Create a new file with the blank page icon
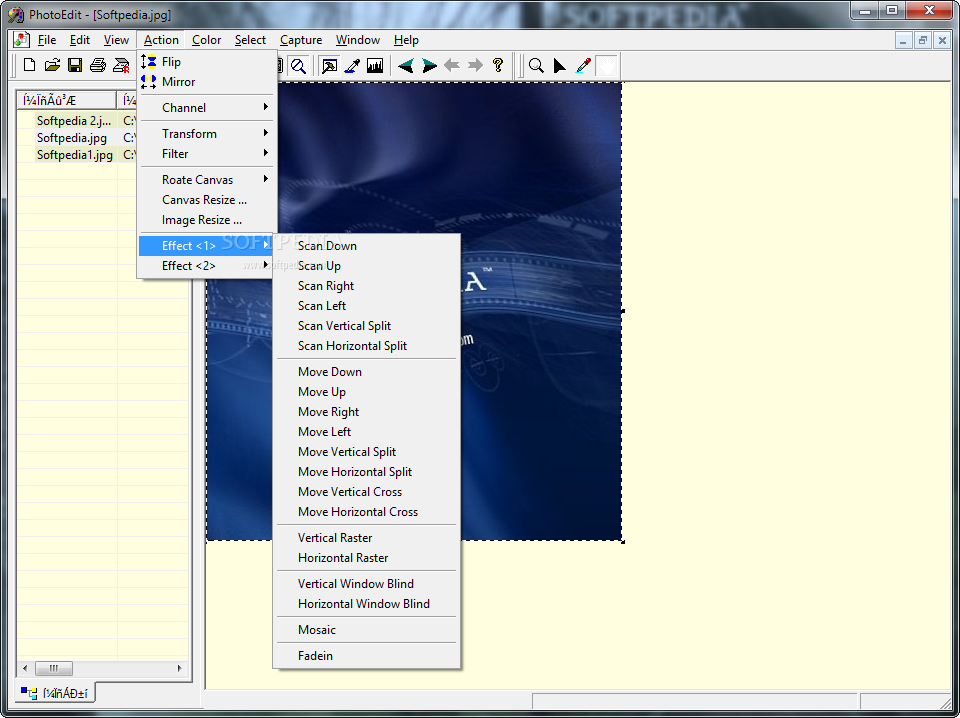960x718 pixels. 29,65
